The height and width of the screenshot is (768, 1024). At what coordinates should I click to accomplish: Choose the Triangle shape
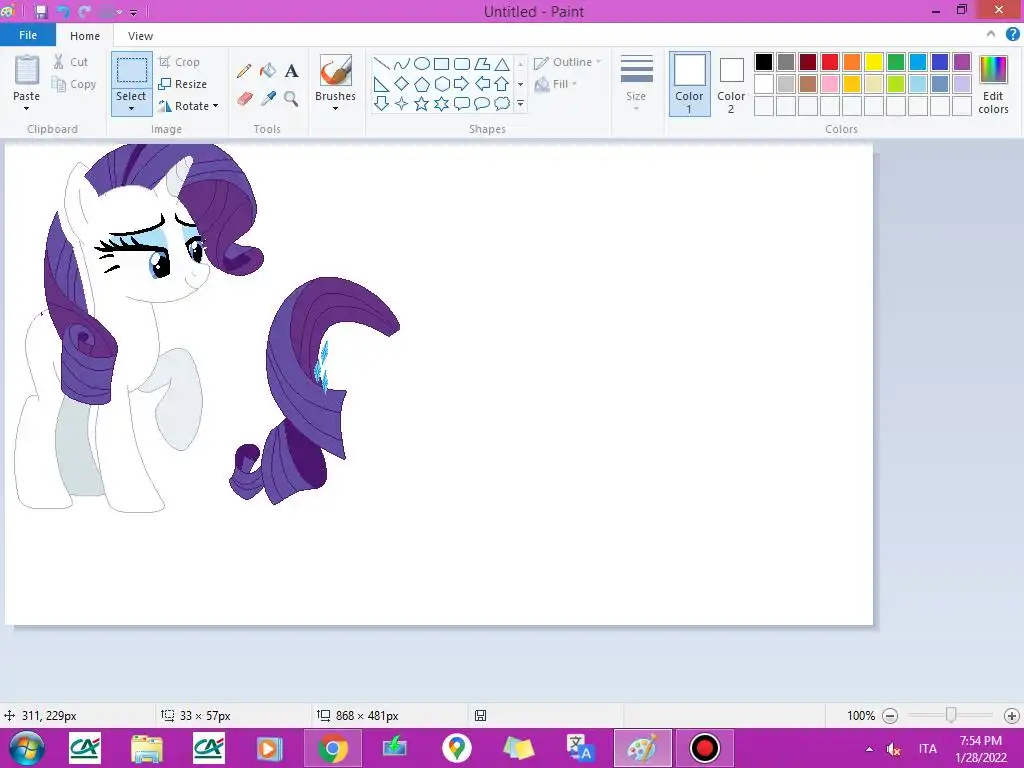[502, 64]
